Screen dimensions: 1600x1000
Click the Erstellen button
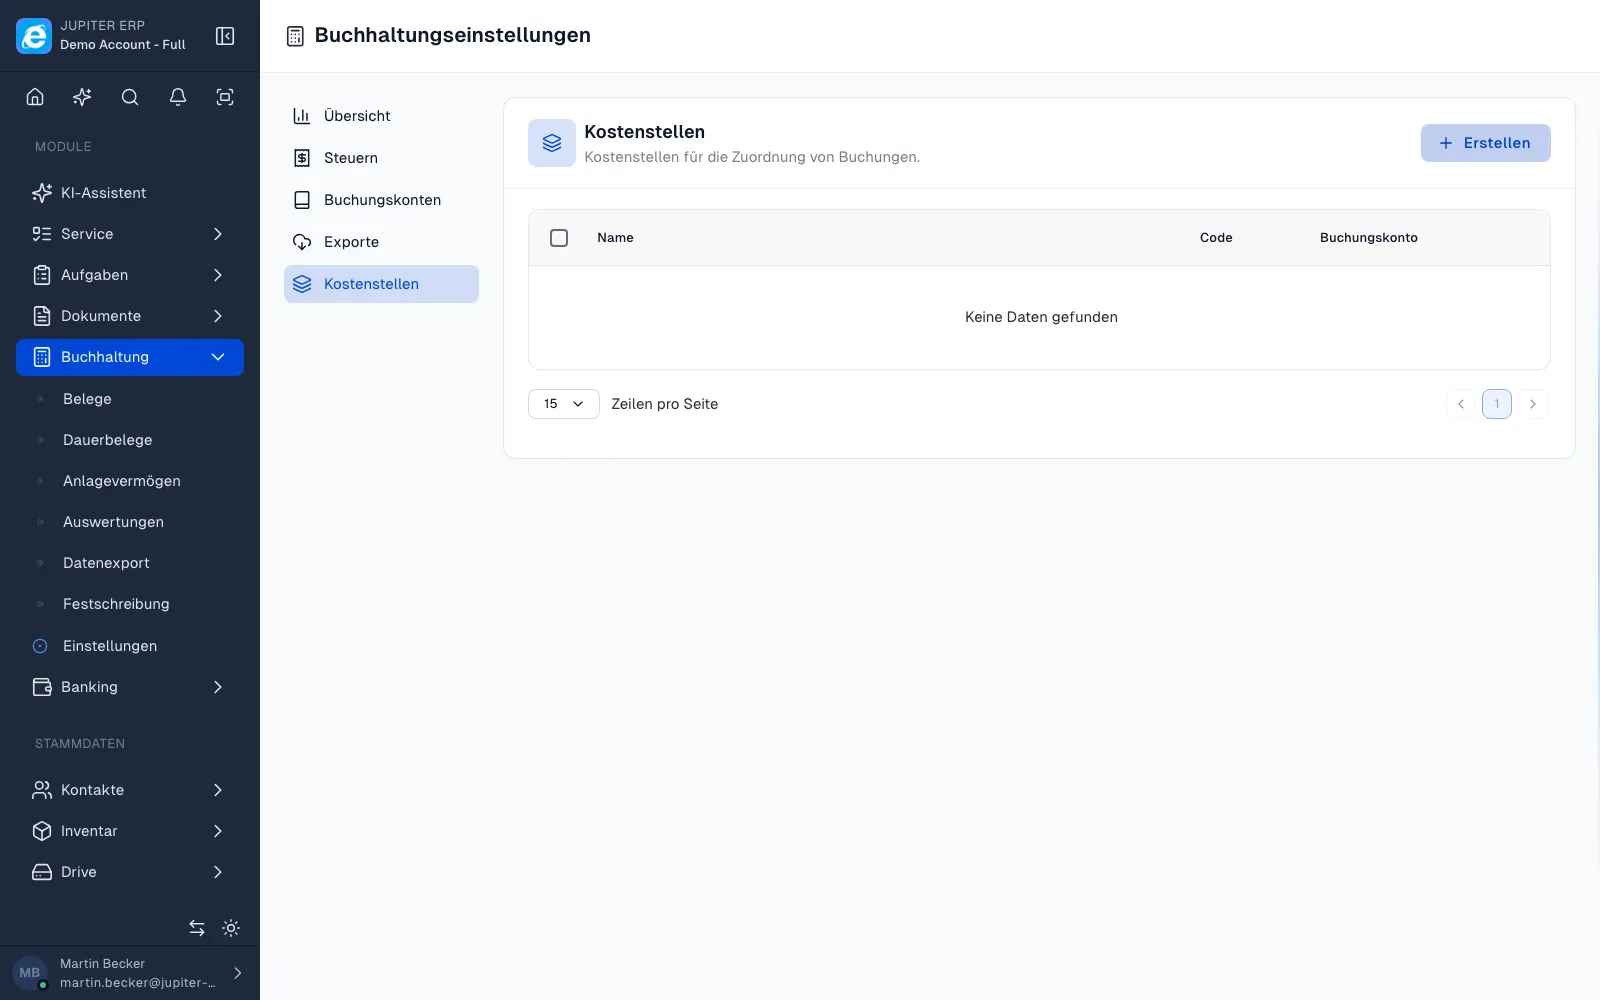(1486, 143)
